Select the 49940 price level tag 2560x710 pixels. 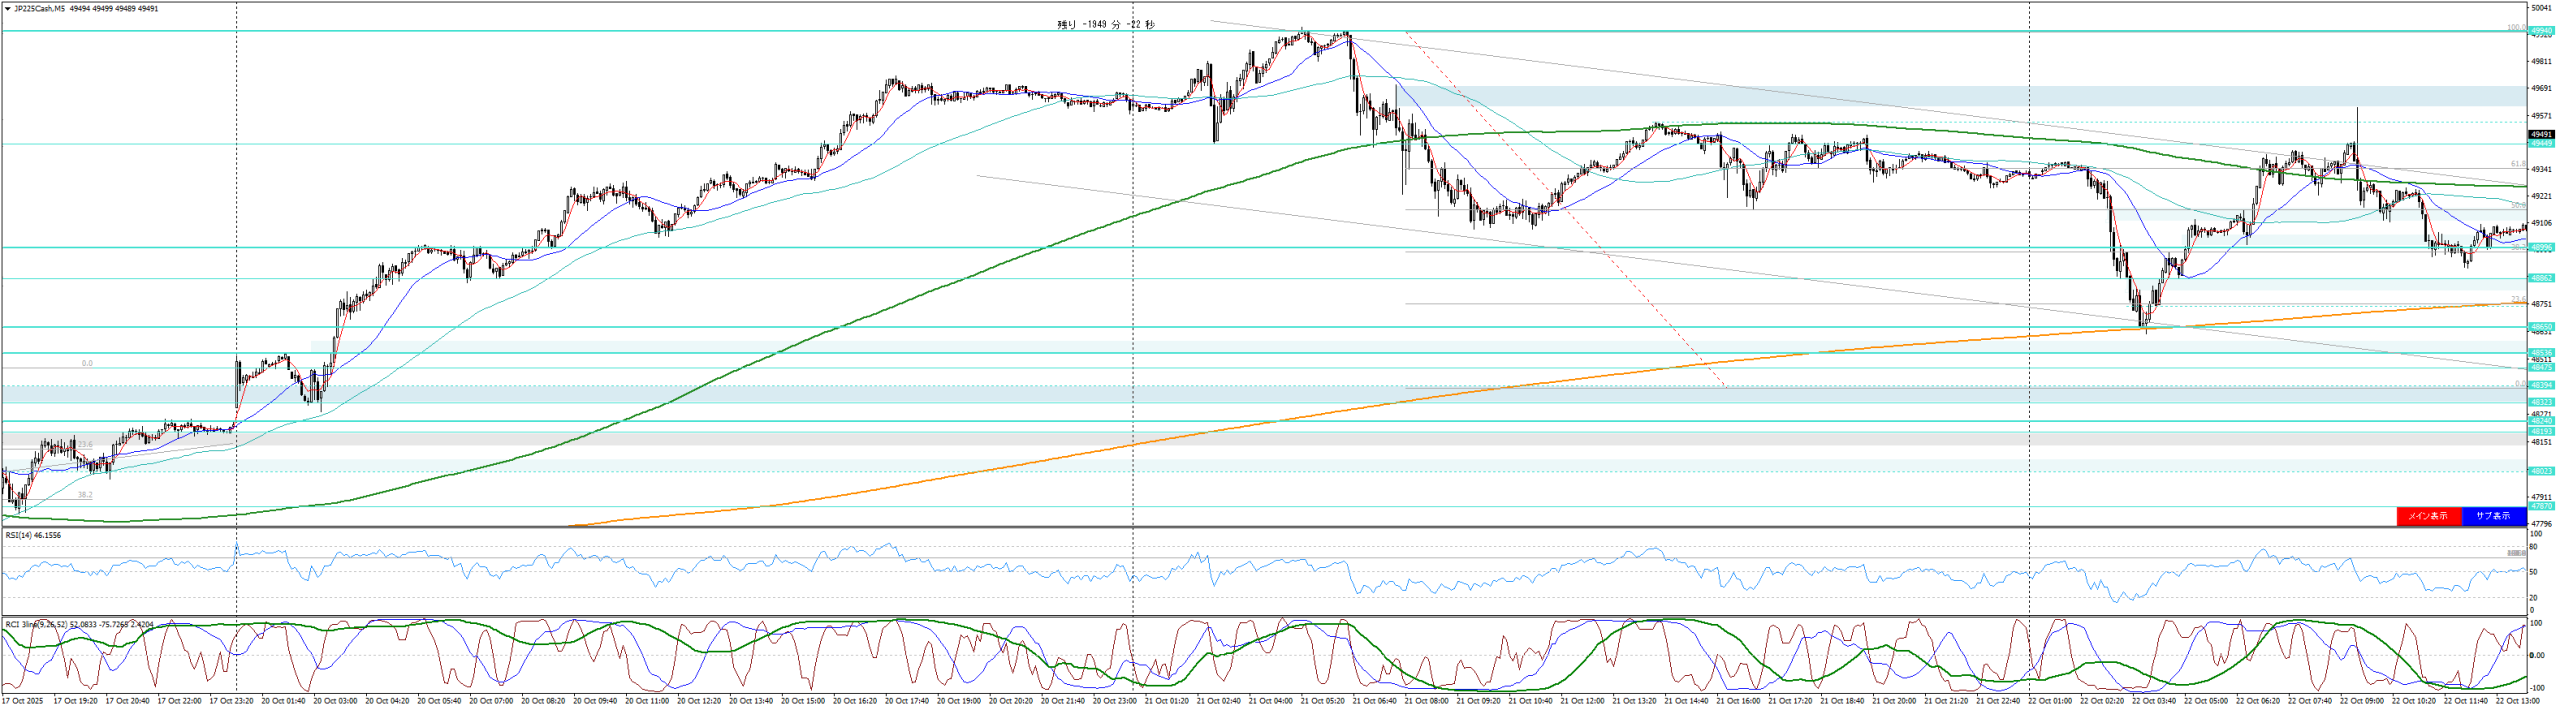coord(2541,32)
